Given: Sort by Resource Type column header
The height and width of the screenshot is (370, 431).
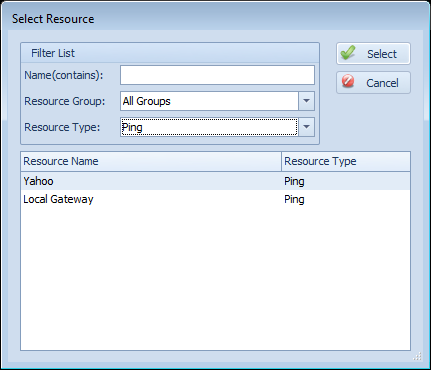Looking at the screenshot, I should coord(346,162).
